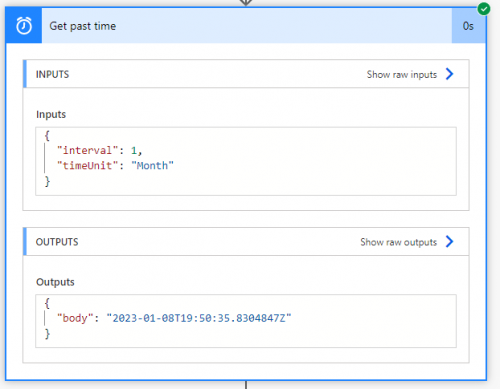Click the Show raw inputs link
Screen dimensions: 500x389
coord(402,74)
